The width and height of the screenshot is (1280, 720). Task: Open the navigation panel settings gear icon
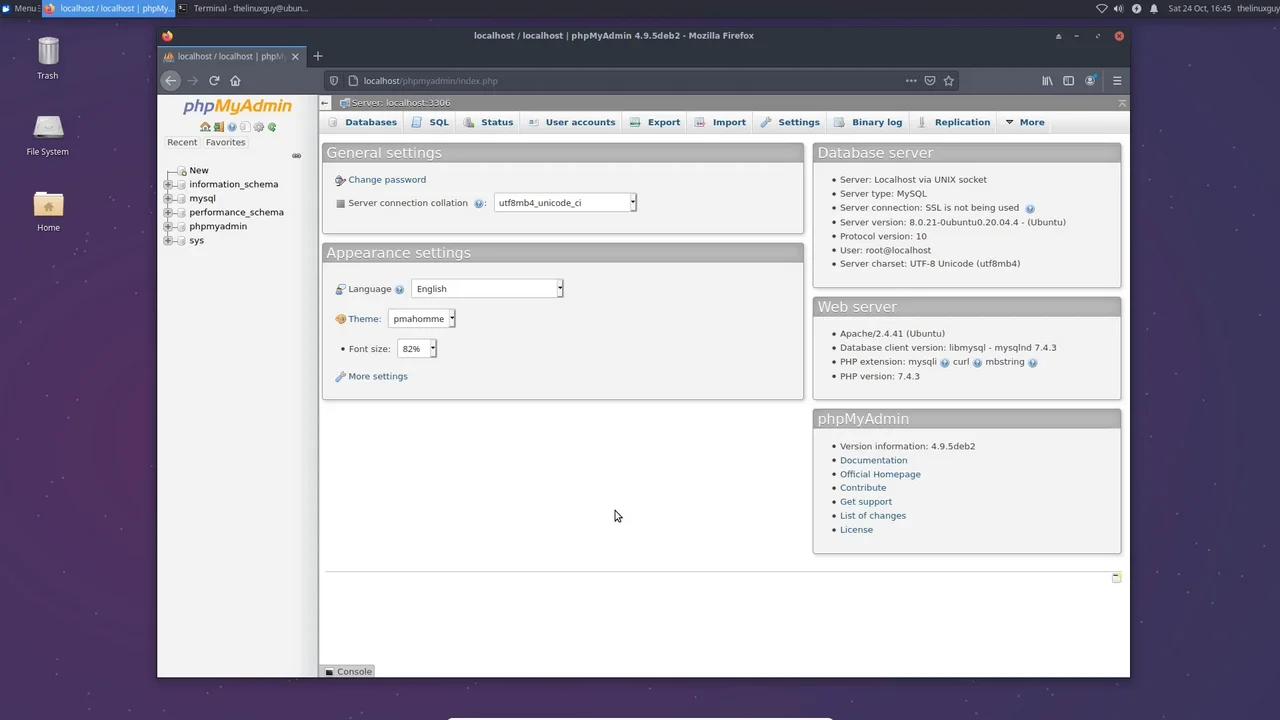click(258, 127)
